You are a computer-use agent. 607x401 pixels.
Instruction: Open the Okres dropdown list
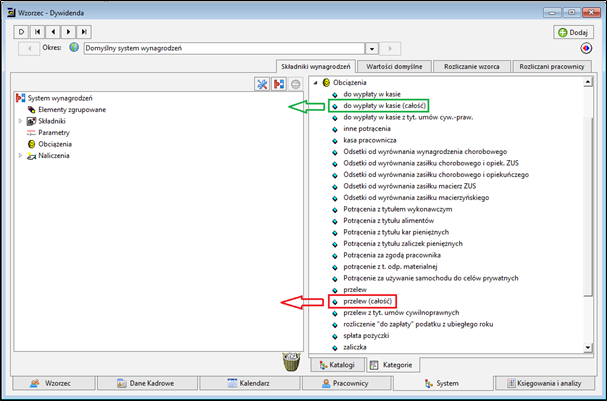click(372, 49)
